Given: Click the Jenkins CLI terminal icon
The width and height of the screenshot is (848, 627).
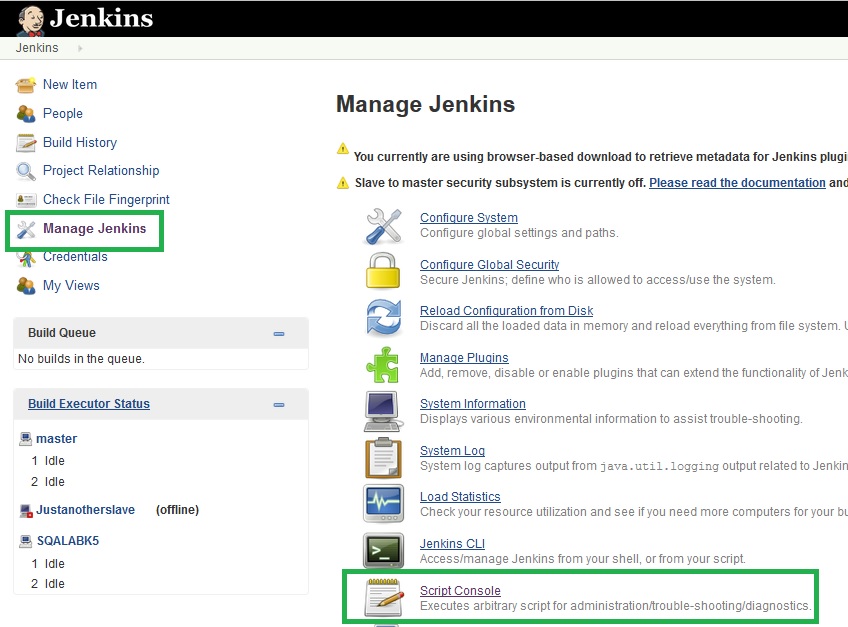Looking at the screenshot, I should pyautogui.click(x=383, y=550).
